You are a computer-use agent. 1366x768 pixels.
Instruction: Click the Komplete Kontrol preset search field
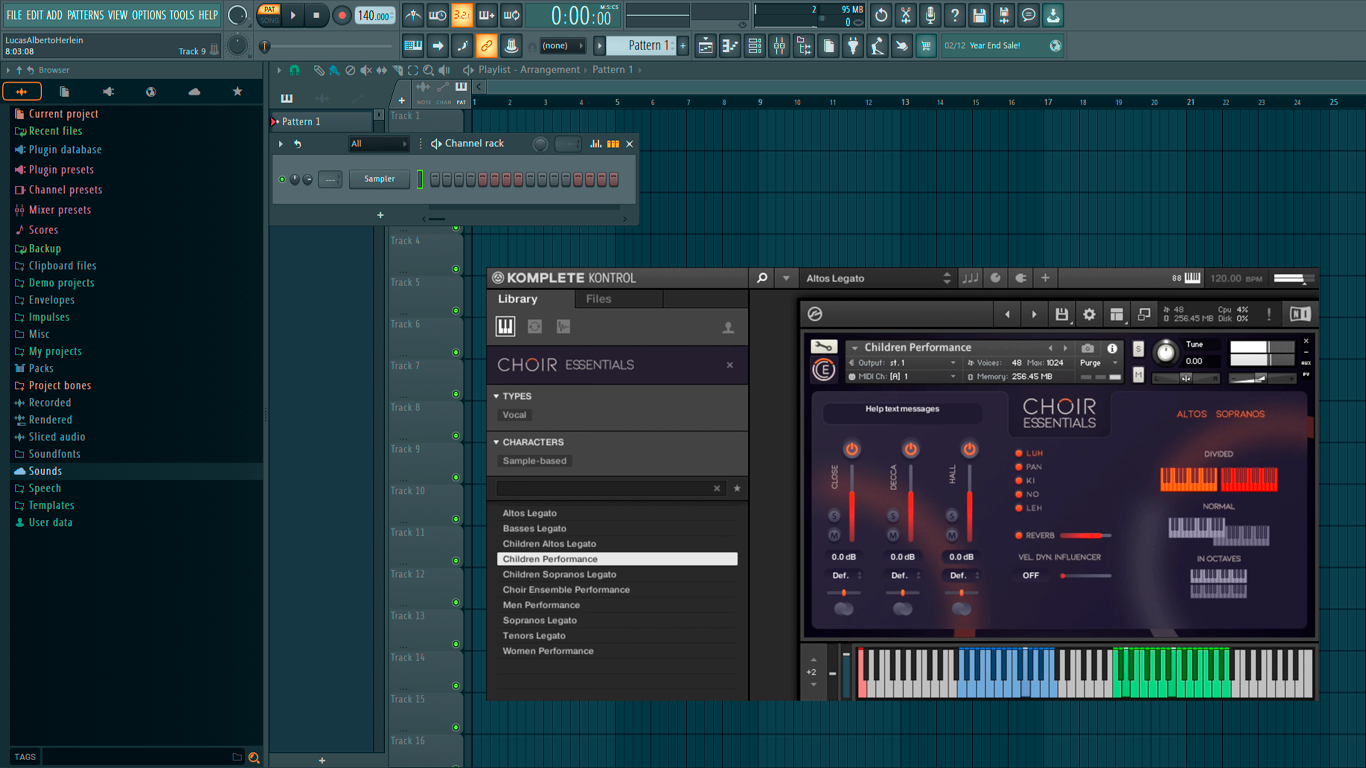point(610,488)
